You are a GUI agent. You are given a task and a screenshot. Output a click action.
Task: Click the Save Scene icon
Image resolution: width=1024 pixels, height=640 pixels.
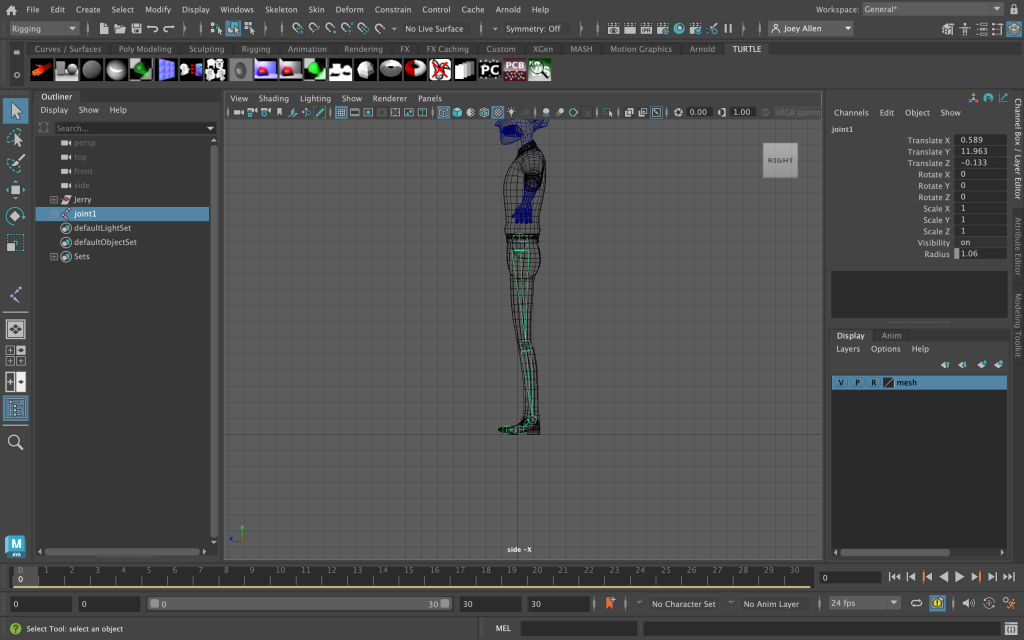click(x=136, y=29)
